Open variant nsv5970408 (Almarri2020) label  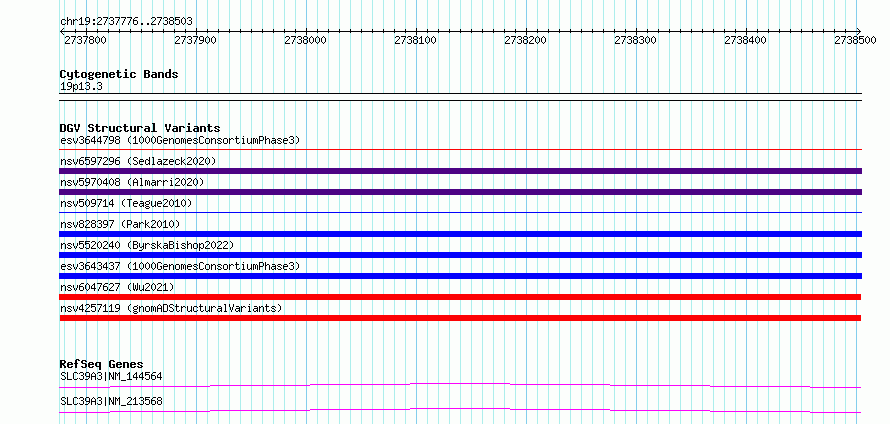tap(132, 182)
